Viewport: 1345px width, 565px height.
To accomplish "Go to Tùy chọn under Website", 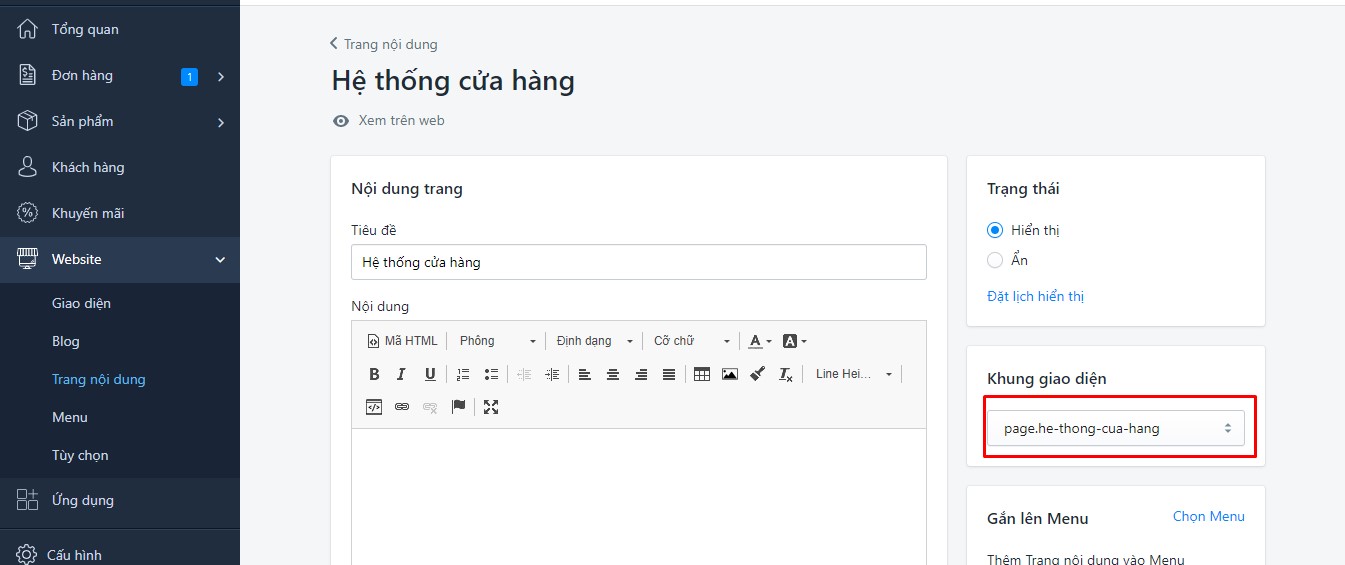I will pyautogui.click(x=80, y=455).
